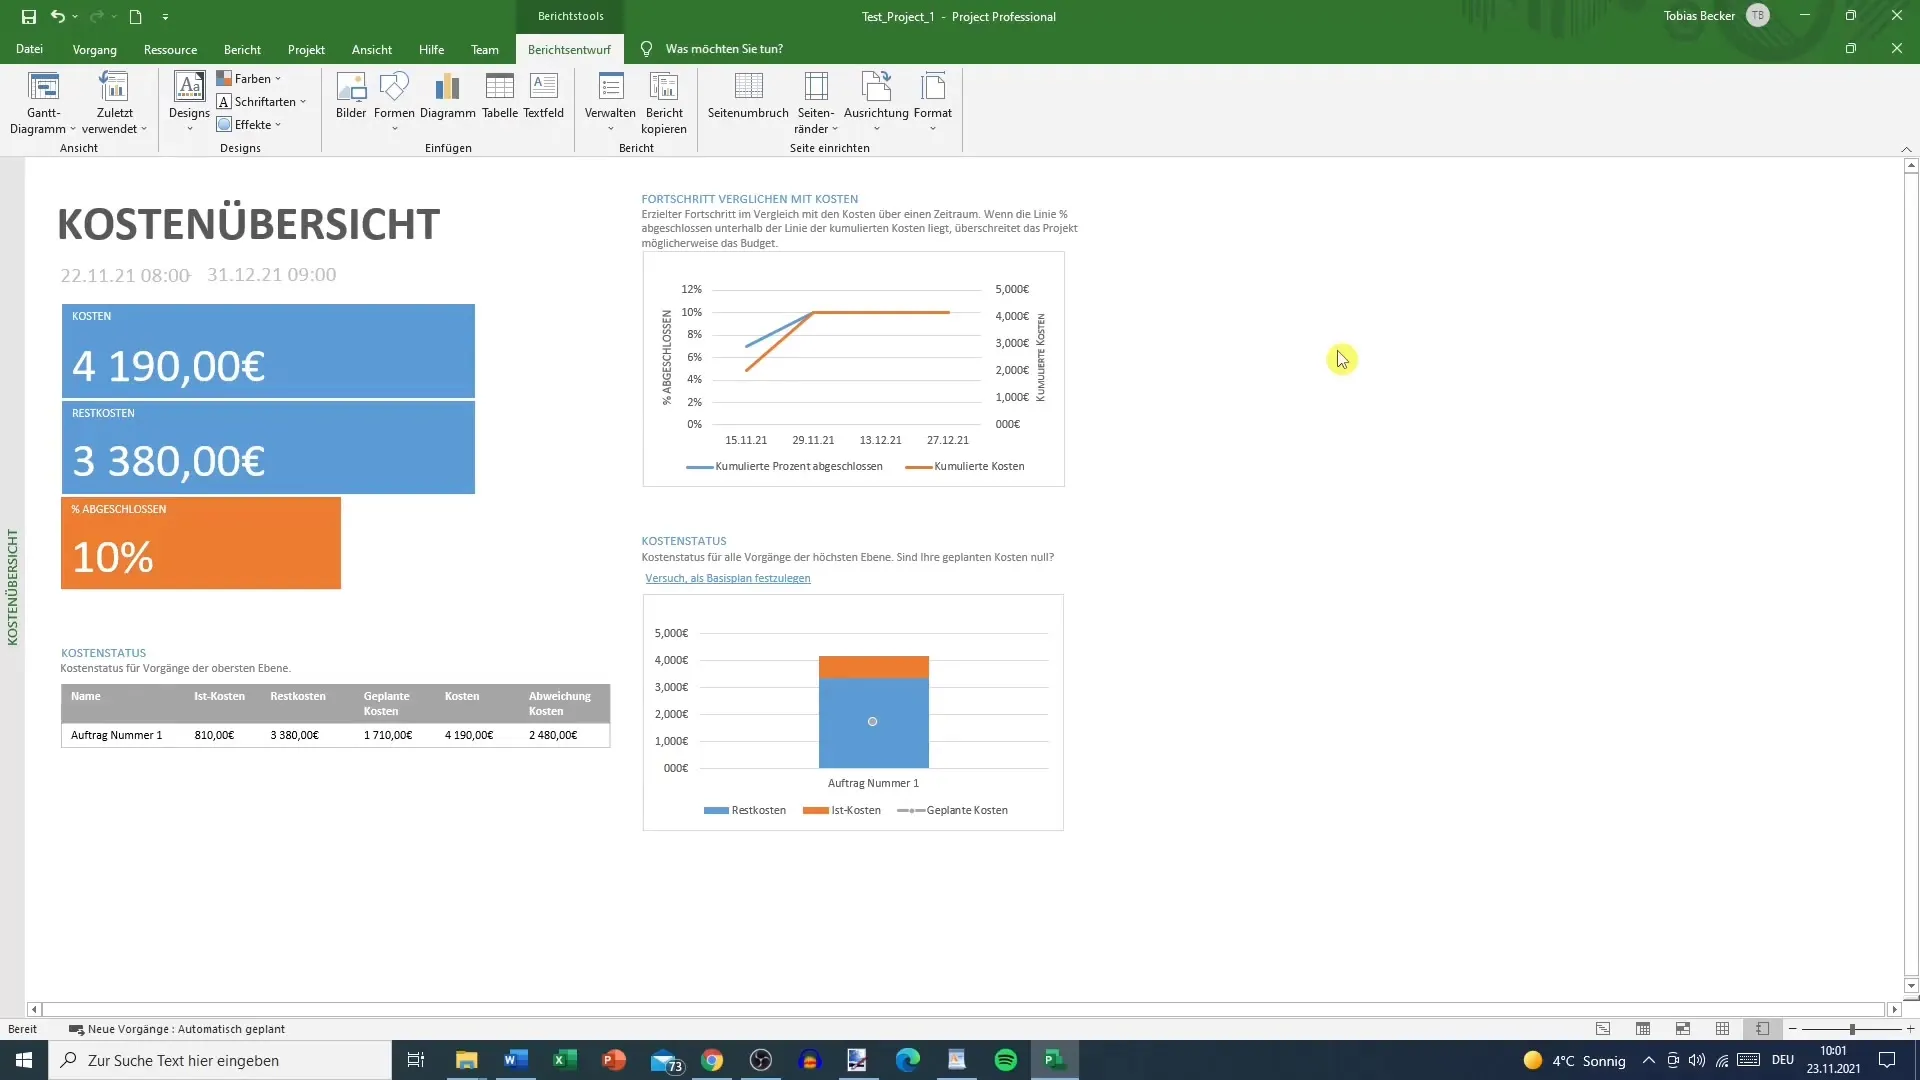This screenshot has height=1080, width=1920.
Task: Insert a Textfeld text box
Action: 543,96
